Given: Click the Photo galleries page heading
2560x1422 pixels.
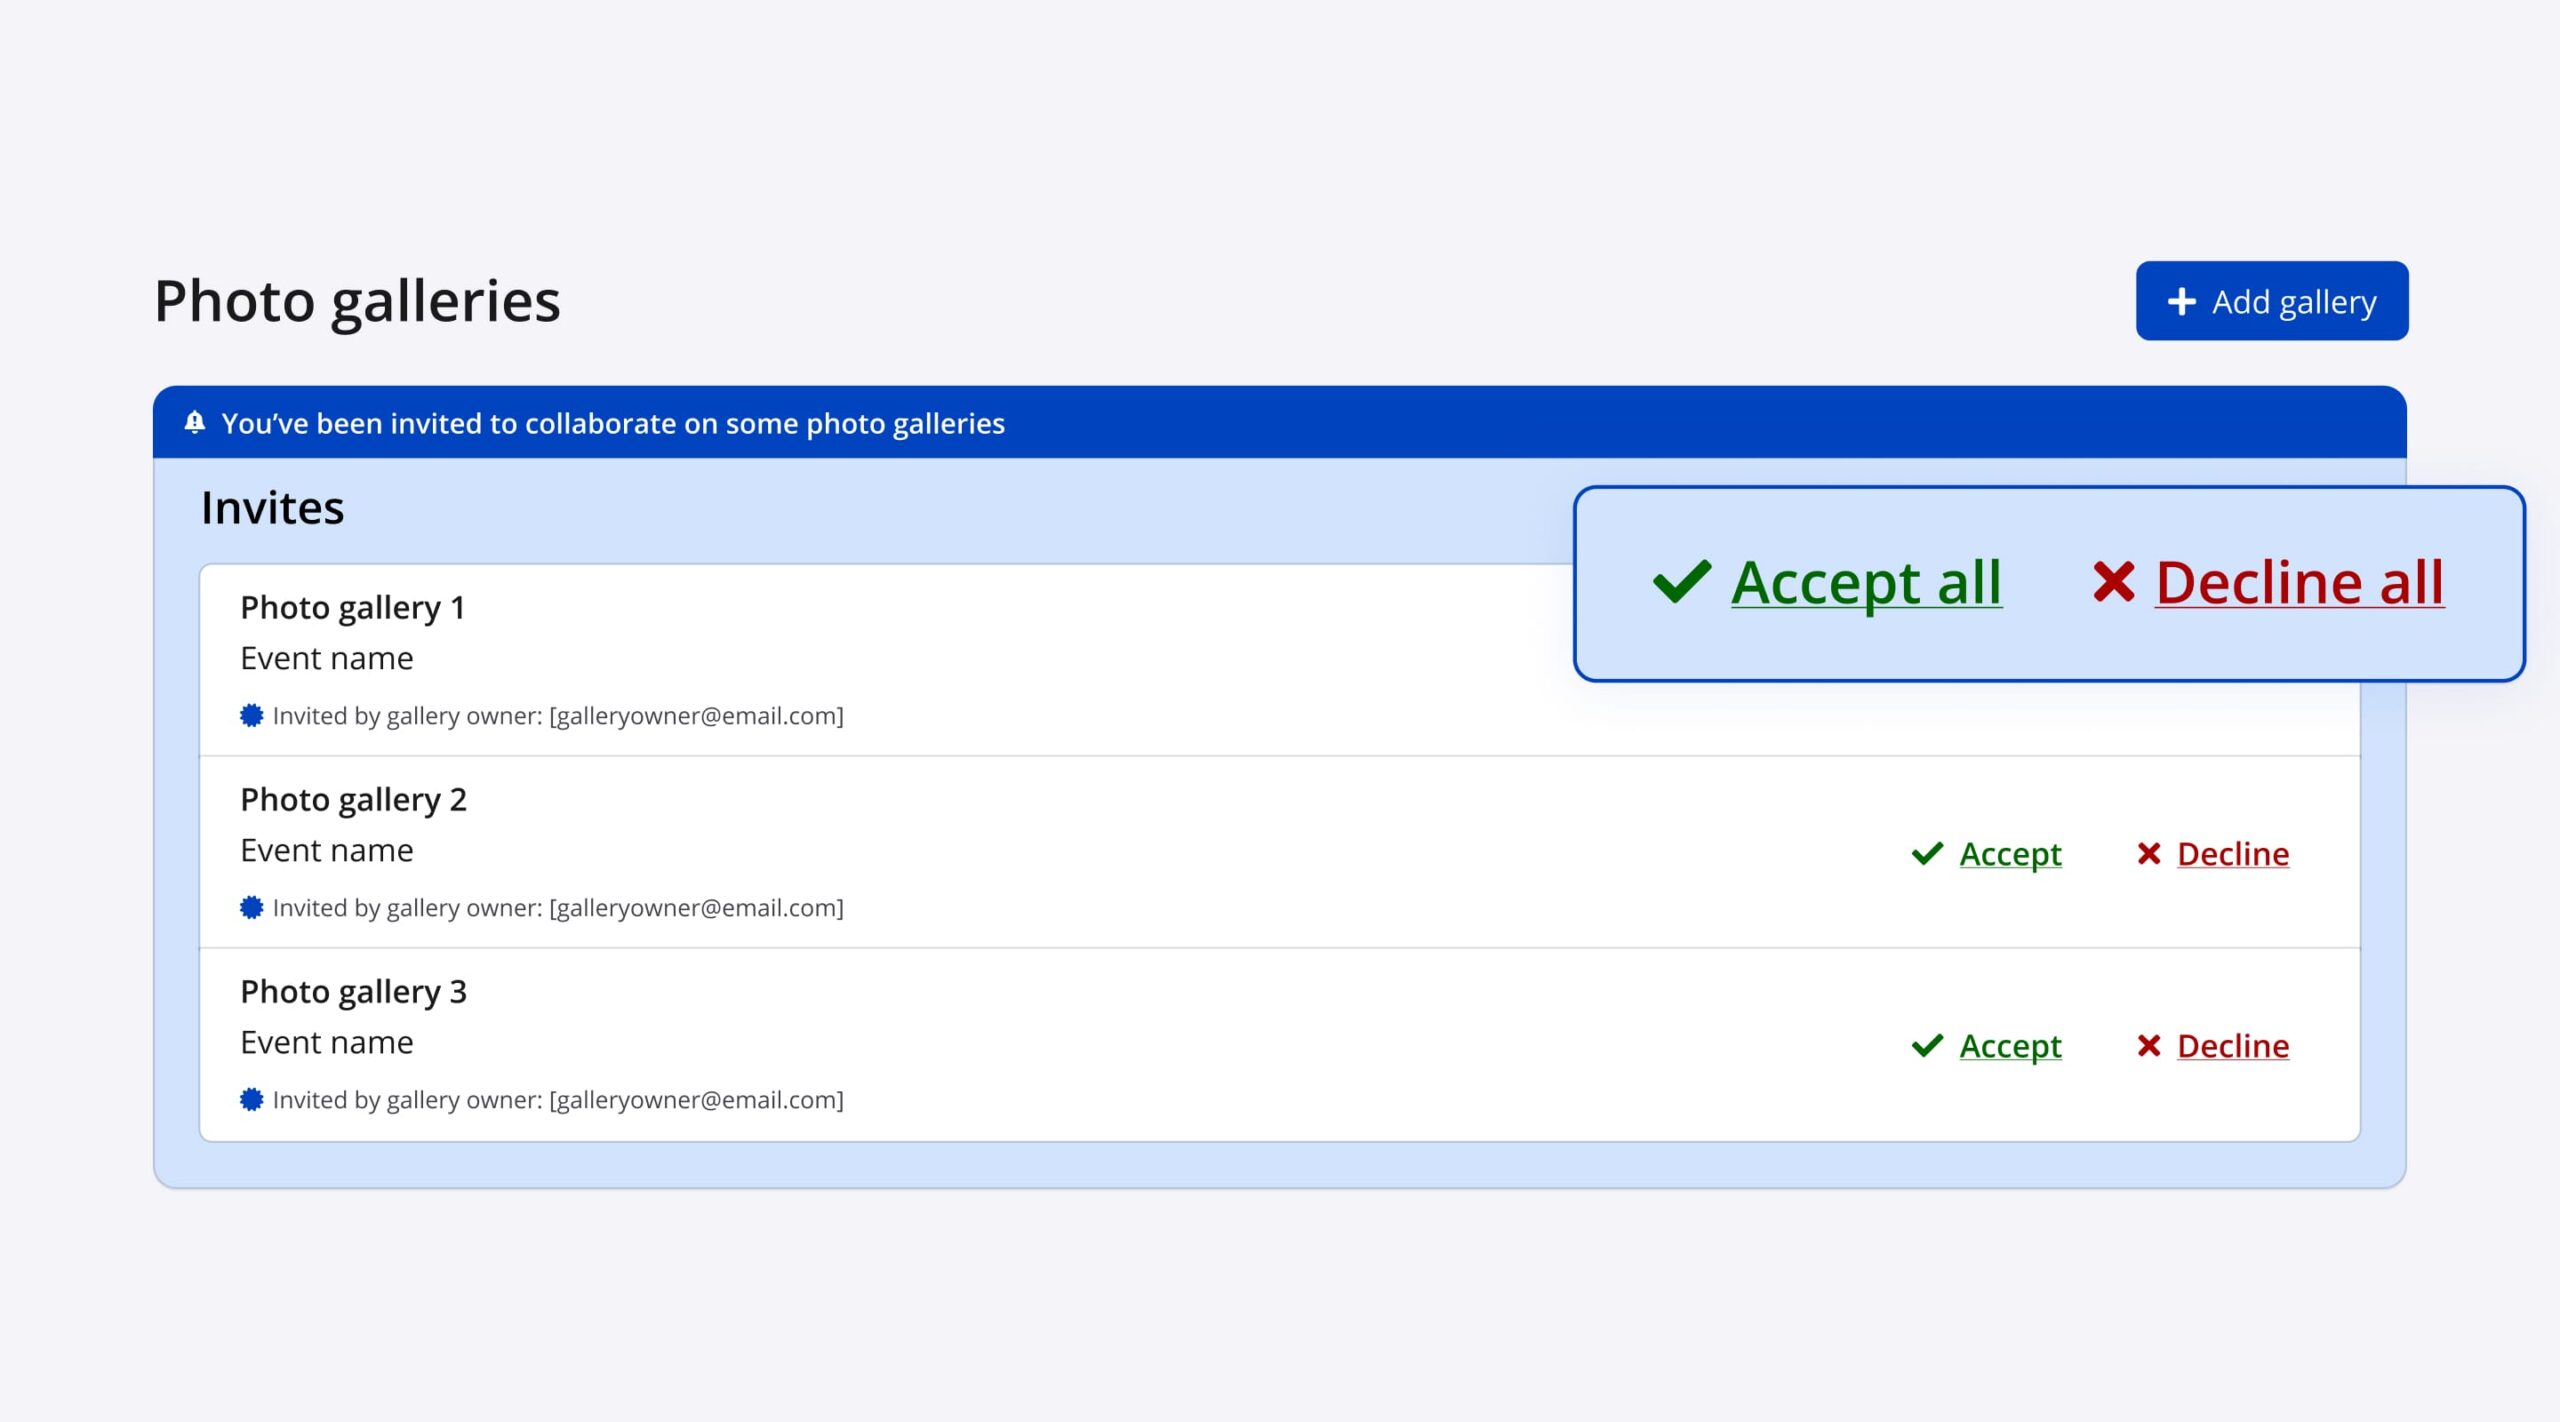Looking at the screenshot, I should click(357, 301).
